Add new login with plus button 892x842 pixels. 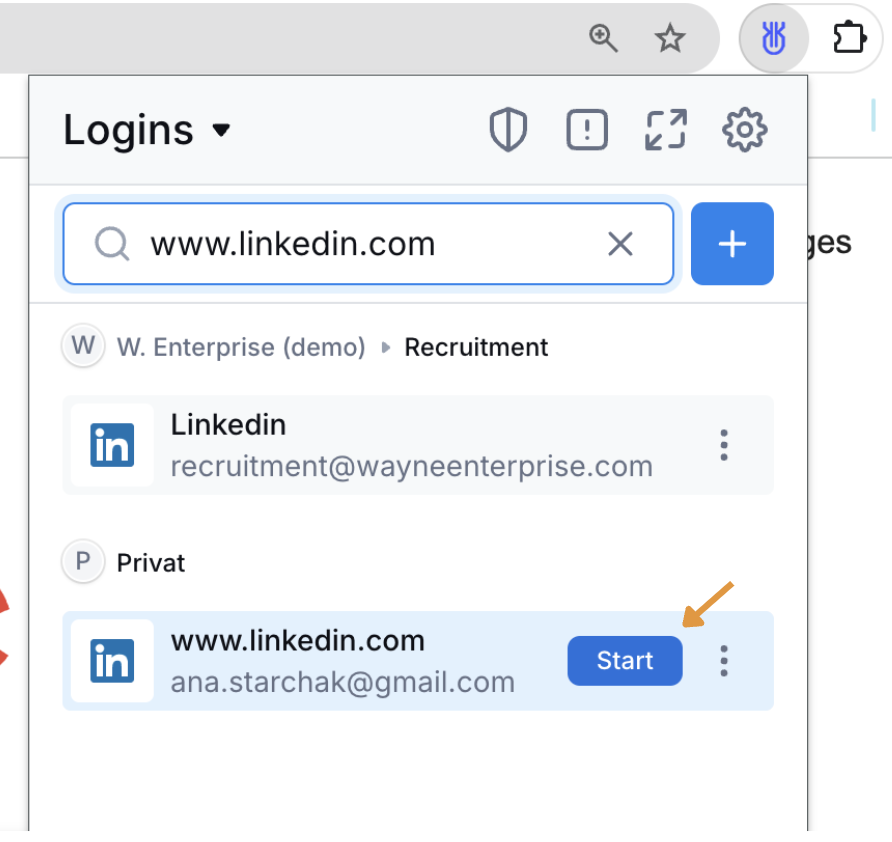tap(732, 243)
